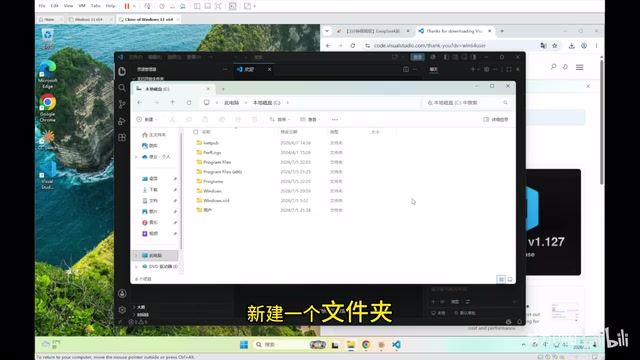The image size is (640, 360).
Task: Click the Paste icon in Explorer toolbar
Action: (205, 120)
